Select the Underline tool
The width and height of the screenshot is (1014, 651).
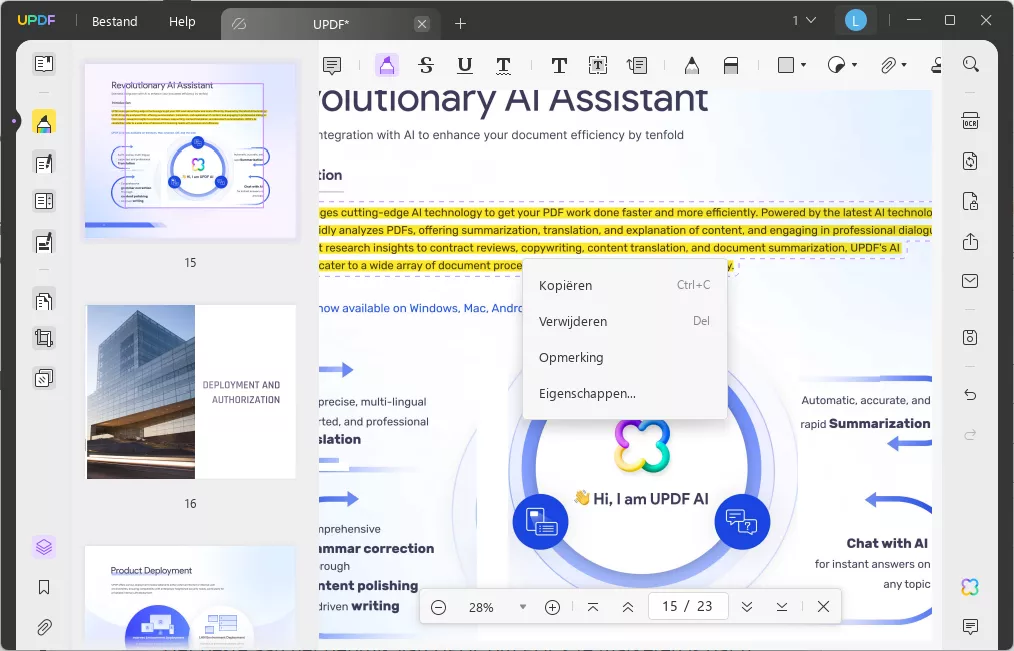click(x=464, y=65)
